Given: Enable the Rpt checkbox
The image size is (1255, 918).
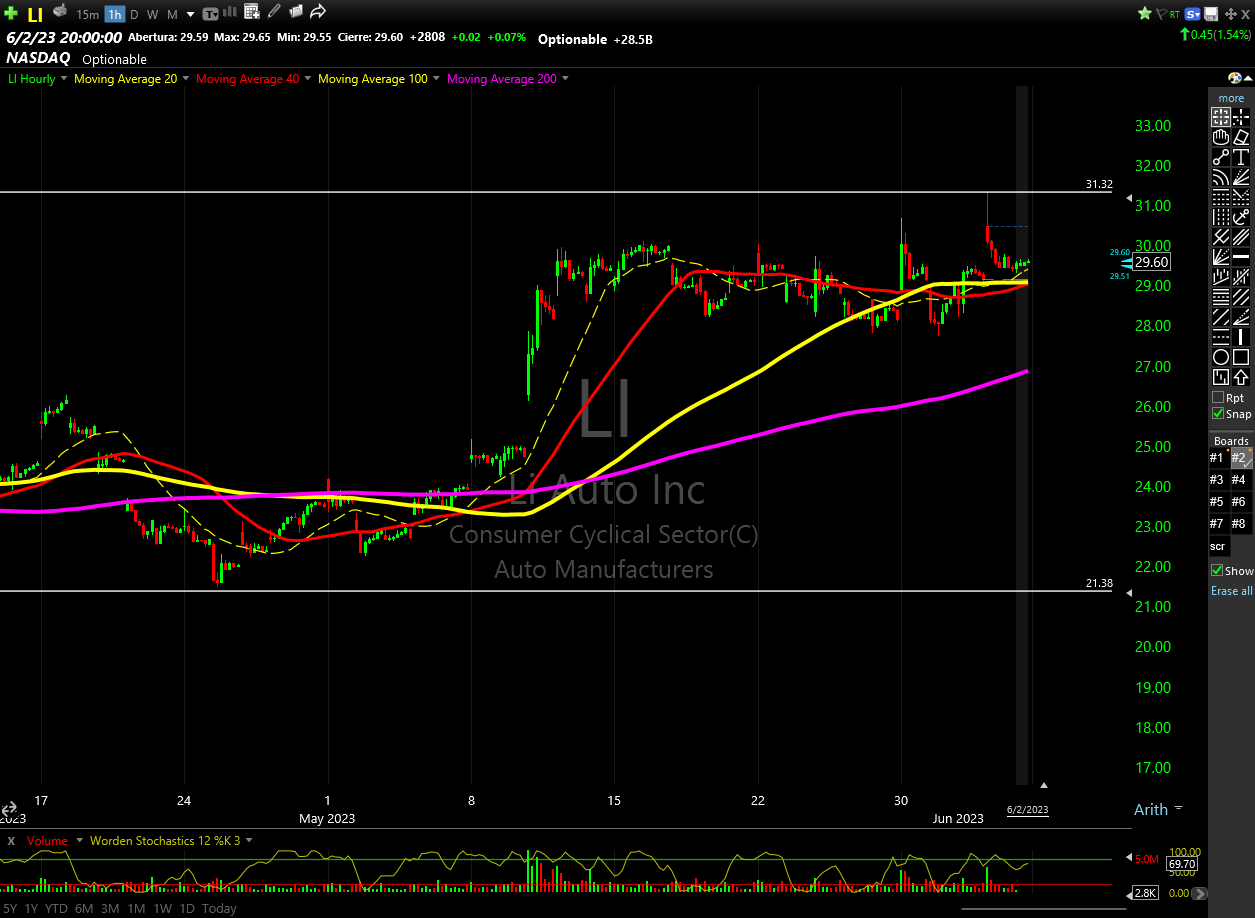Looking at the screenshot, I should [1217, 397].
